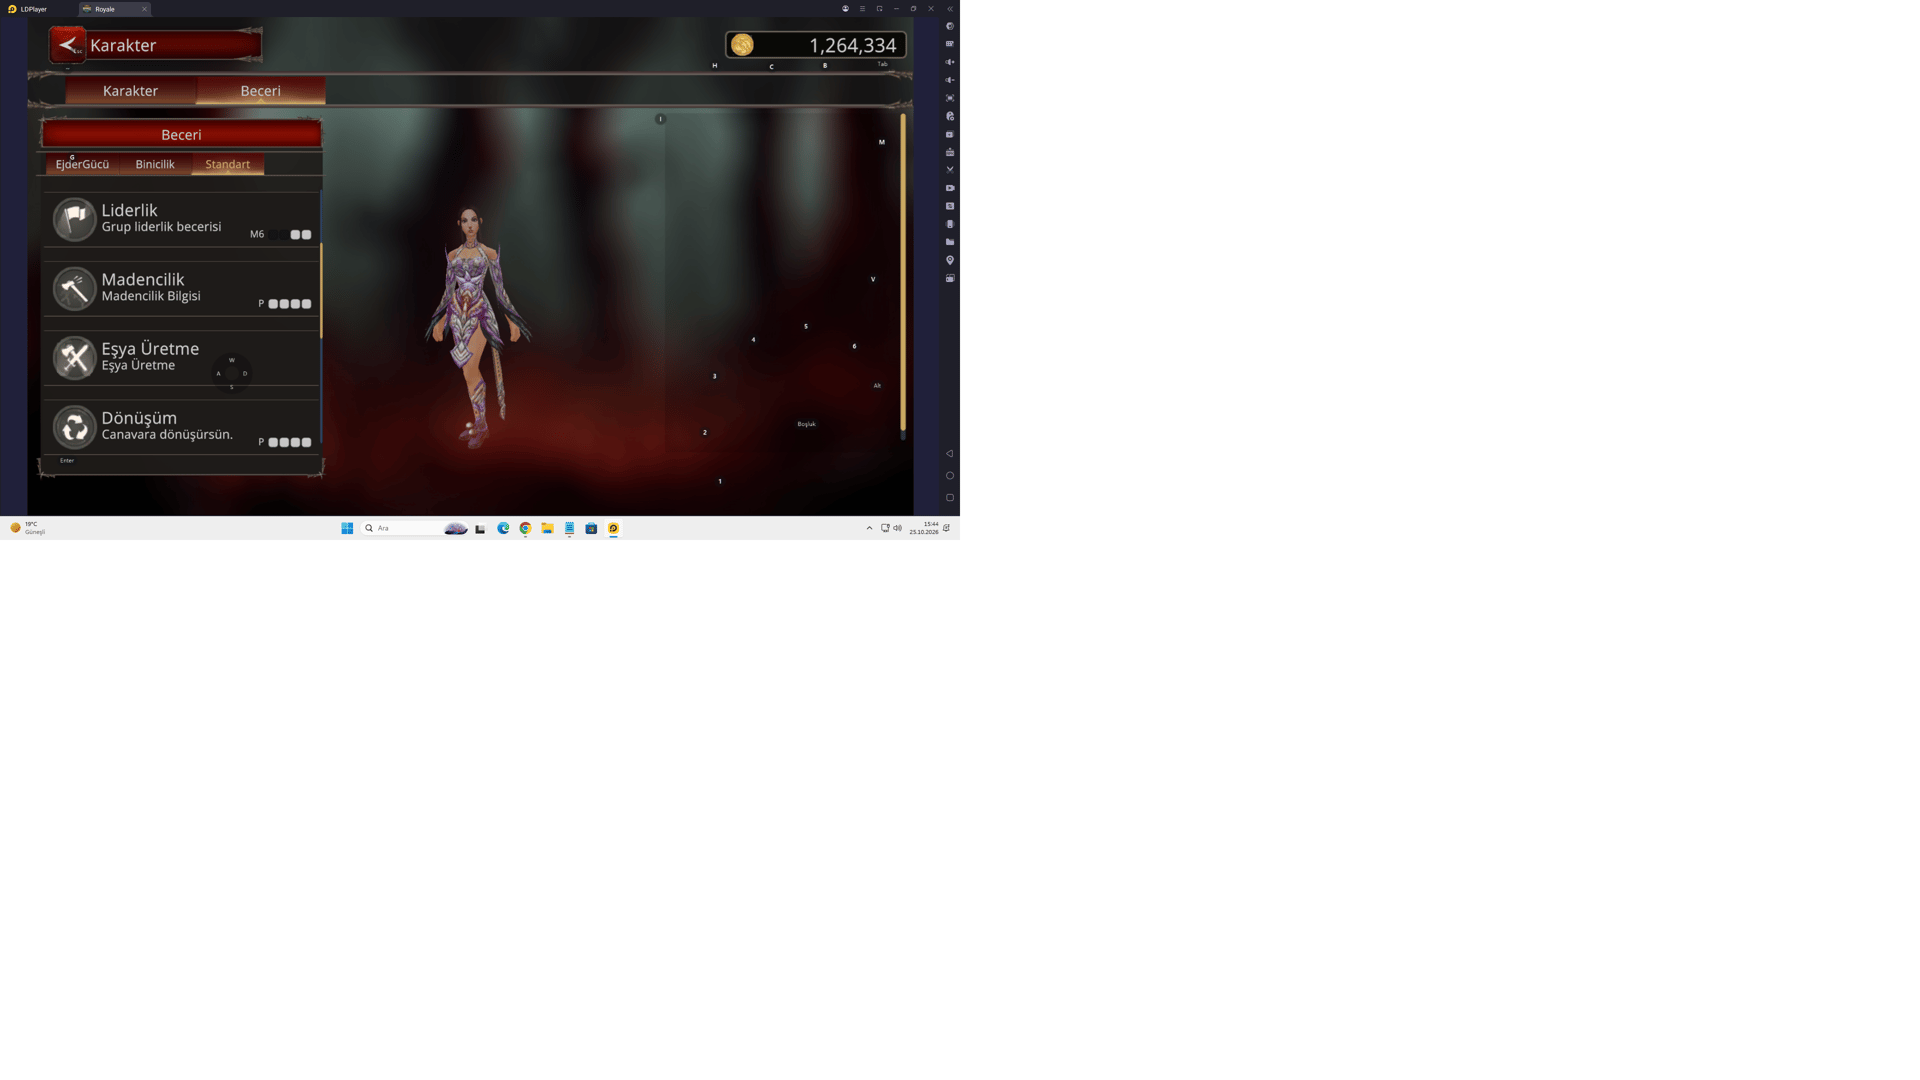The image size is (1920, 1080).
Task: Open the LDPlayer shared folder sidebar icon
Action: click(x=950, y=242)
